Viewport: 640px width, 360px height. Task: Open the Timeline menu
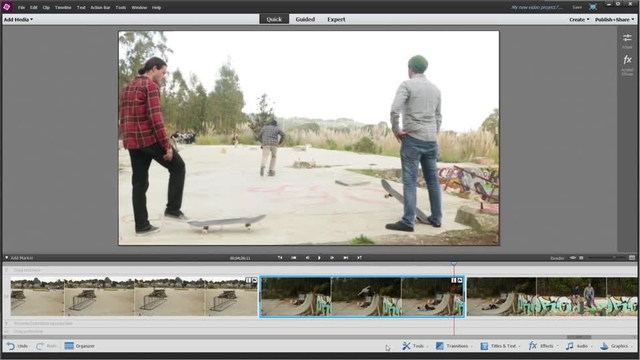(63, 7)
